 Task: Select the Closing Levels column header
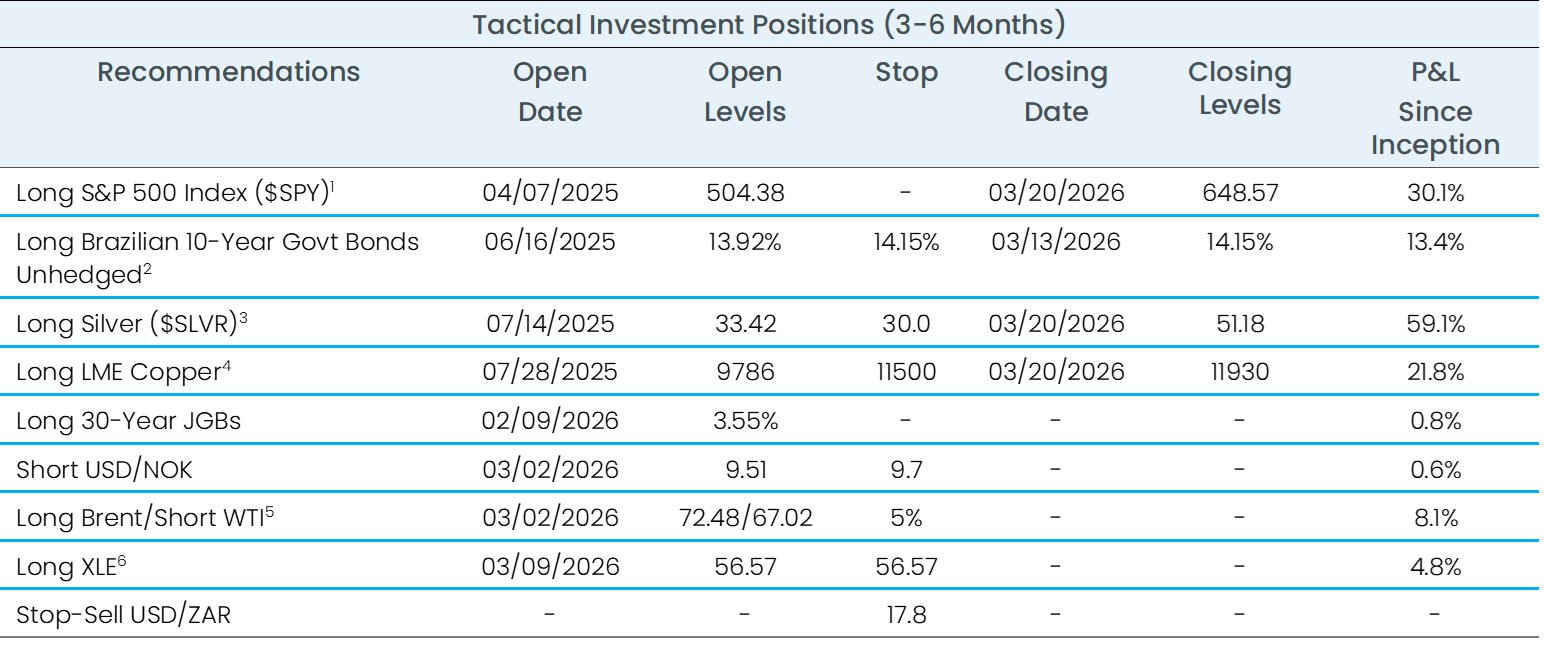point(1239,90)
